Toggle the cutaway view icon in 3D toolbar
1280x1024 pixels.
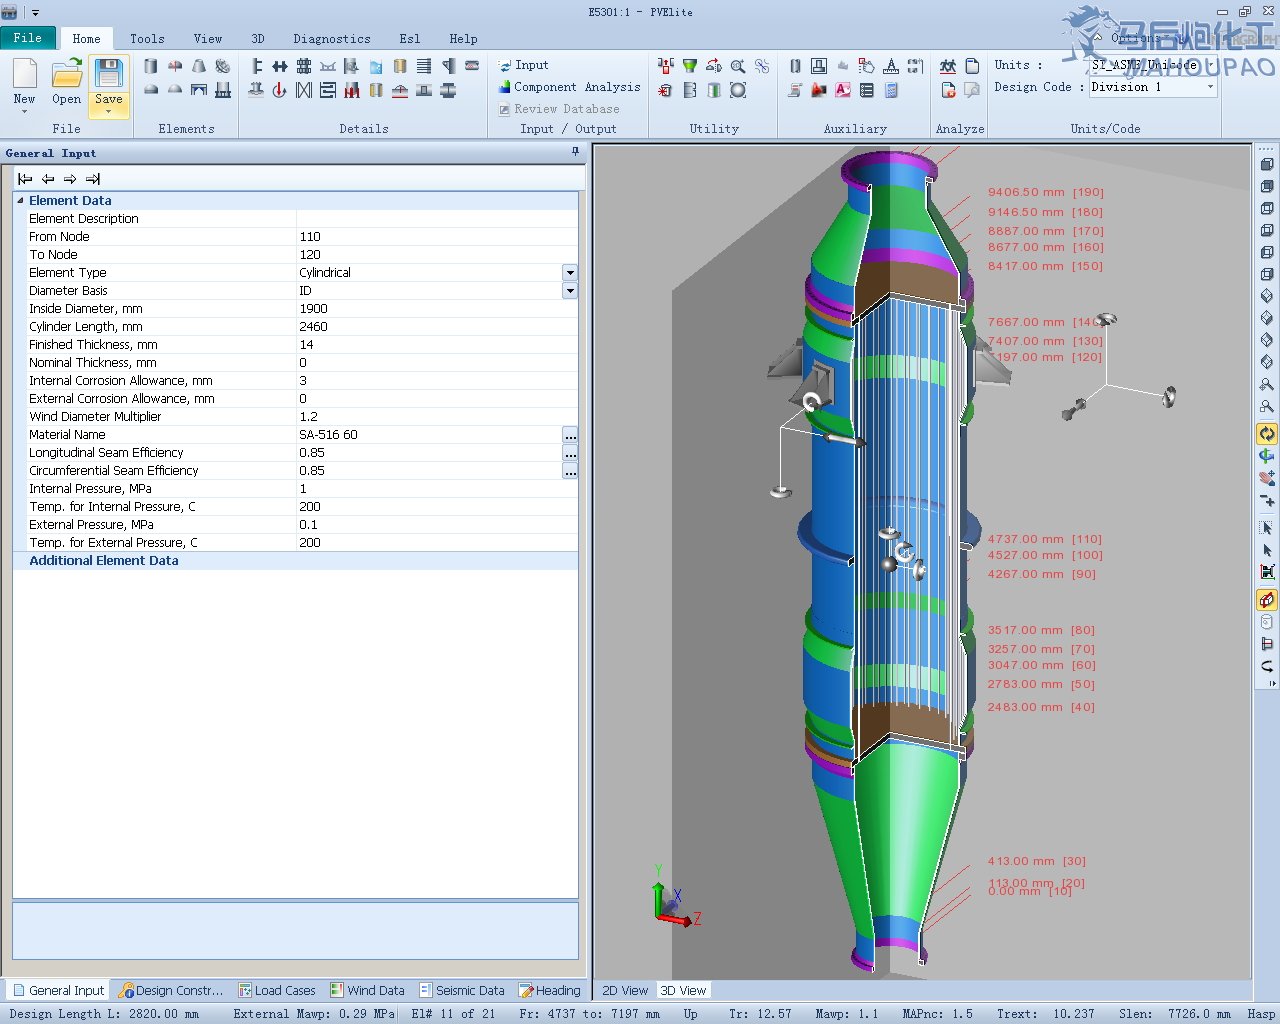click(1267, 600)
